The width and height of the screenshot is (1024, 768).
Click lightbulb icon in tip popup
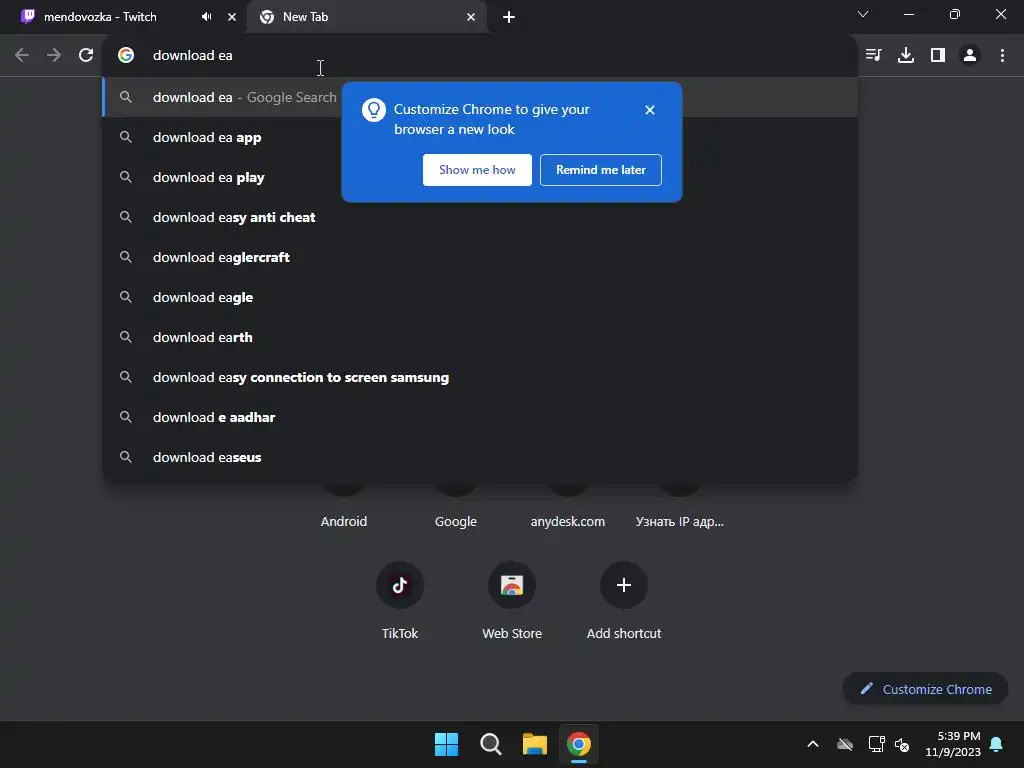pos(374,110)
